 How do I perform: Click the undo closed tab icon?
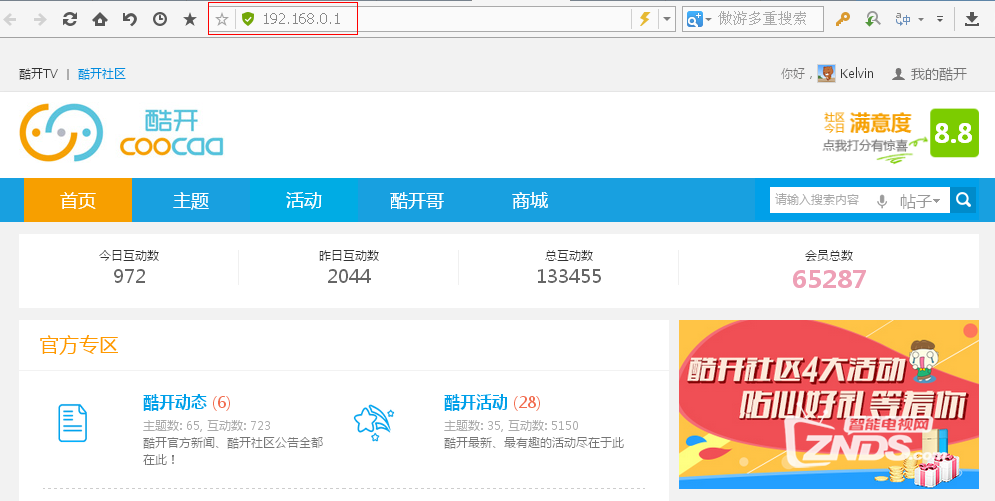(x=129, y=20)
